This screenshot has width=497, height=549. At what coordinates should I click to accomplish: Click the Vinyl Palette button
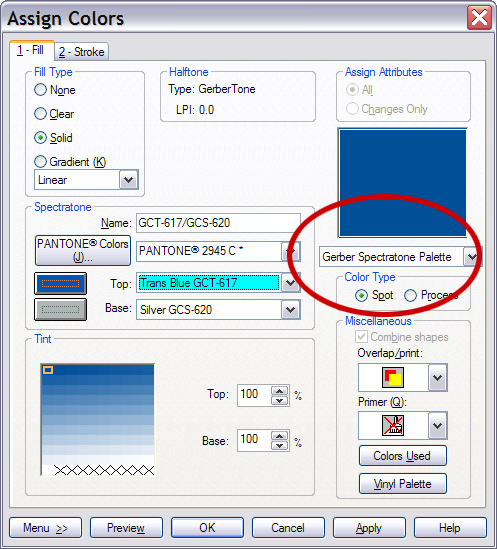403,484
